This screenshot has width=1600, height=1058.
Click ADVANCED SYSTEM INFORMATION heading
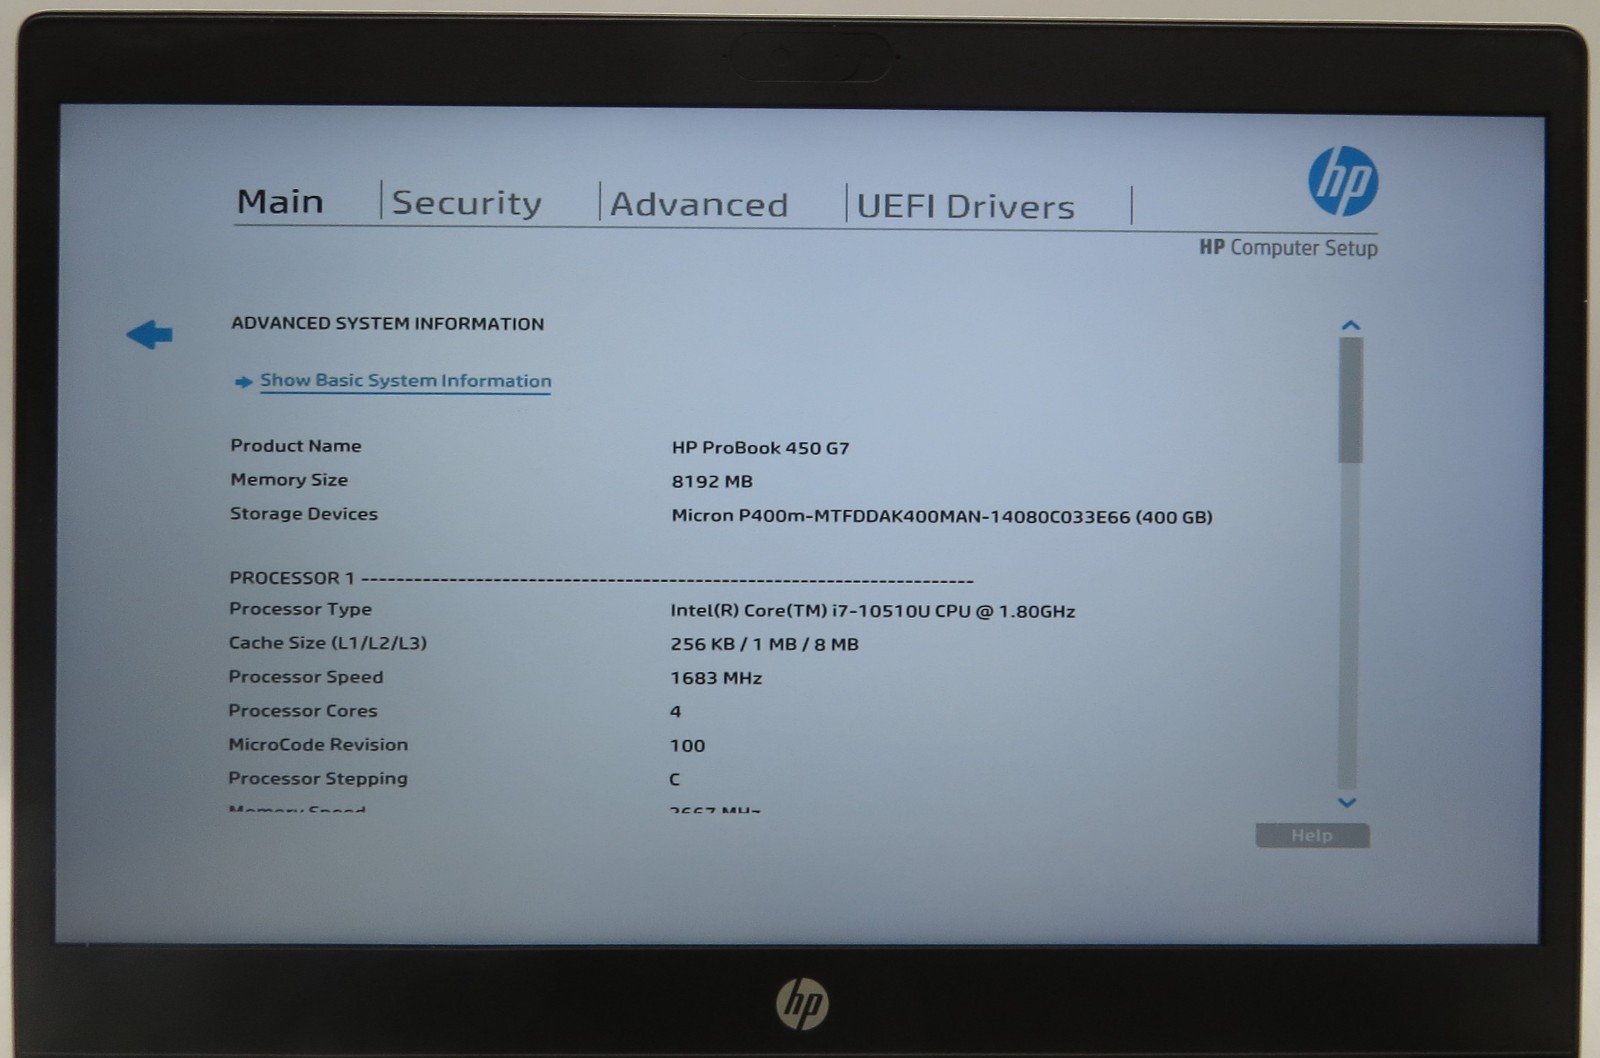[x=388, y=324]
